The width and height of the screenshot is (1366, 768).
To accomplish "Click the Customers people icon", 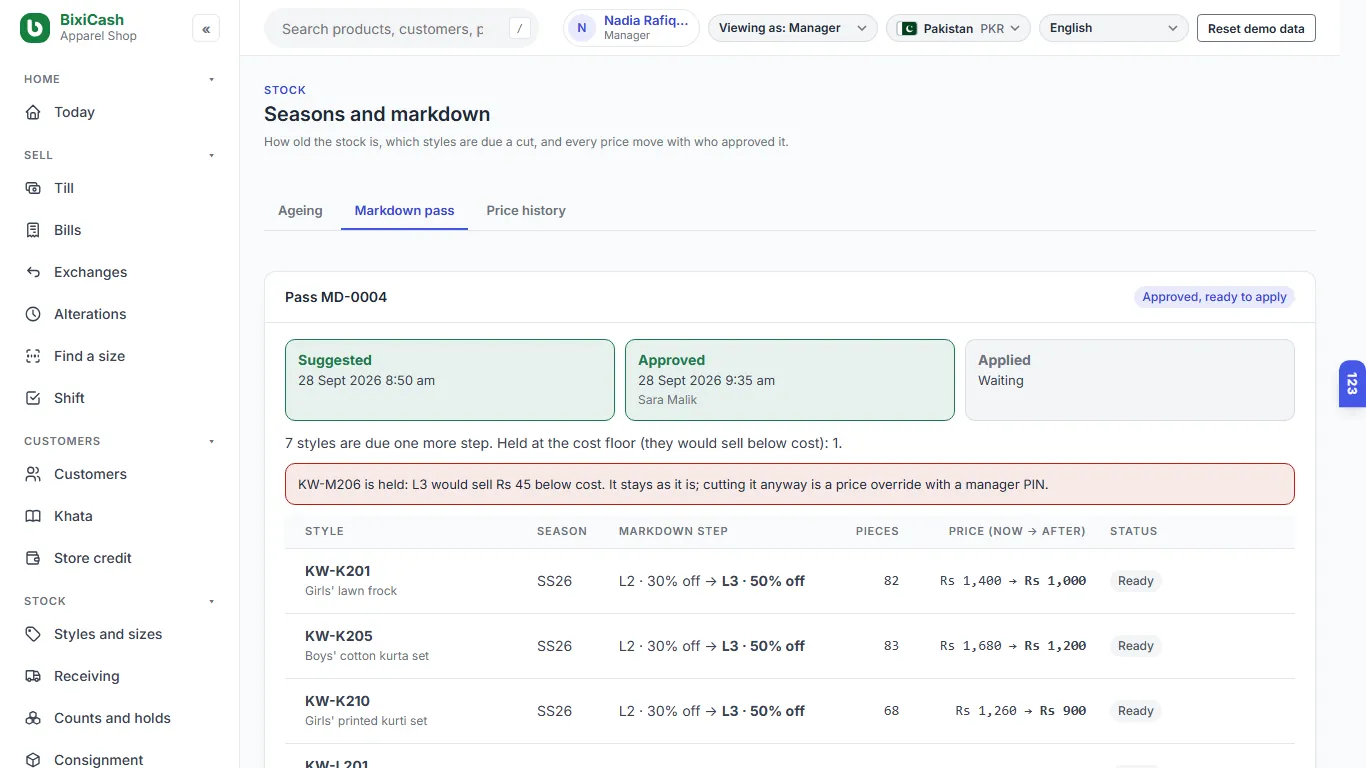I will tap(34, 474).
